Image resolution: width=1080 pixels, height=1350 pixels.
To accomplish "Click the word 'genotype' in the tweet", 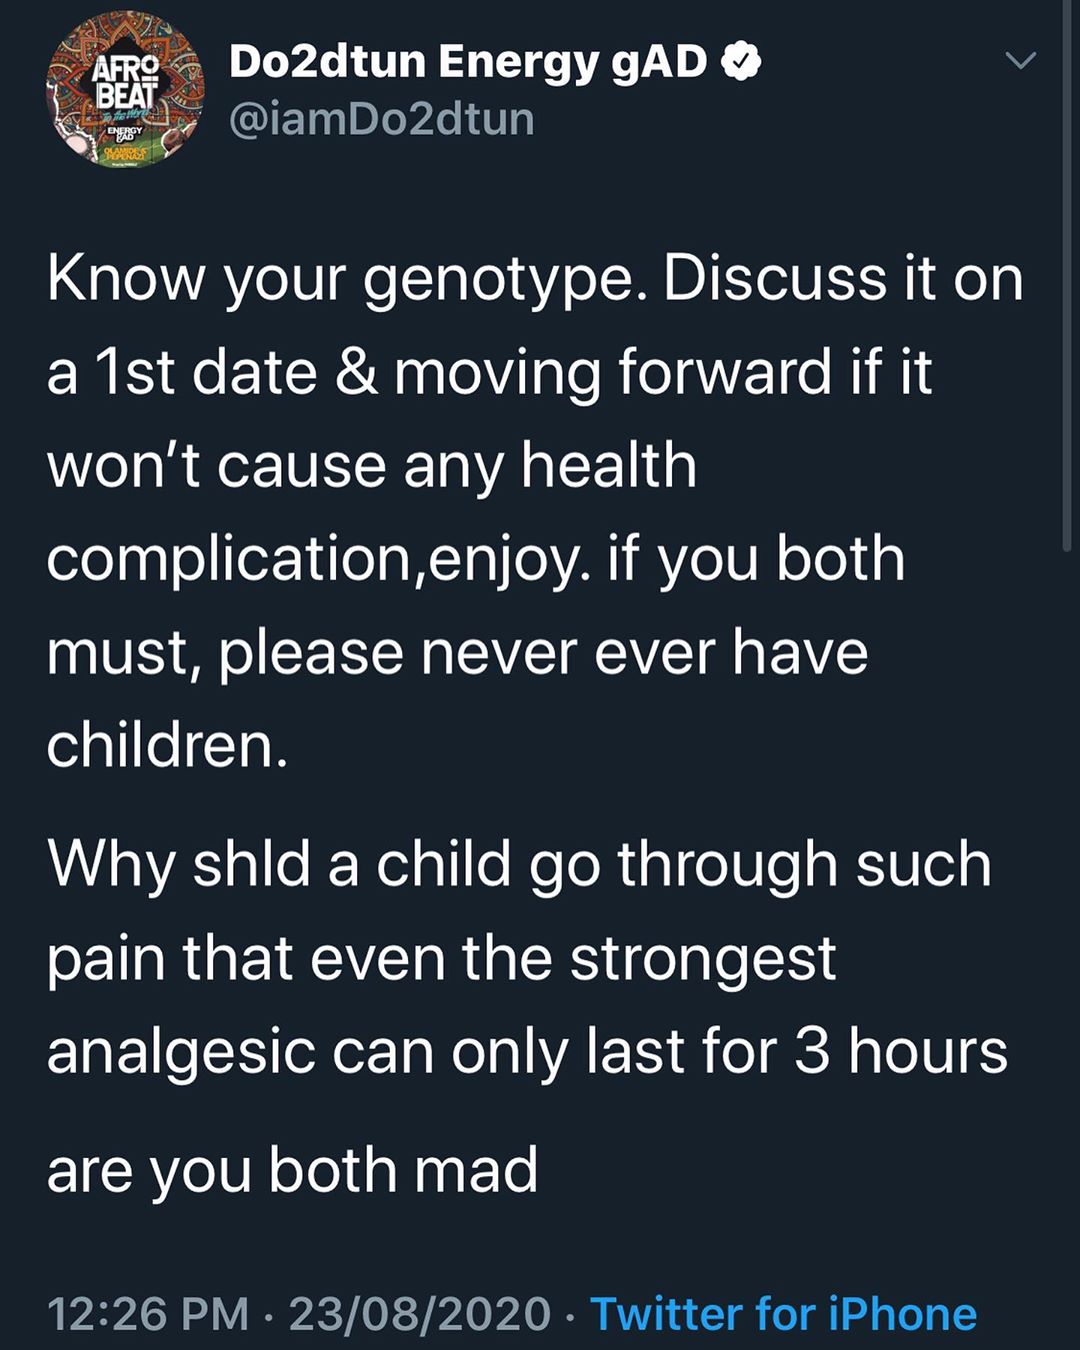I will point(498,281).
